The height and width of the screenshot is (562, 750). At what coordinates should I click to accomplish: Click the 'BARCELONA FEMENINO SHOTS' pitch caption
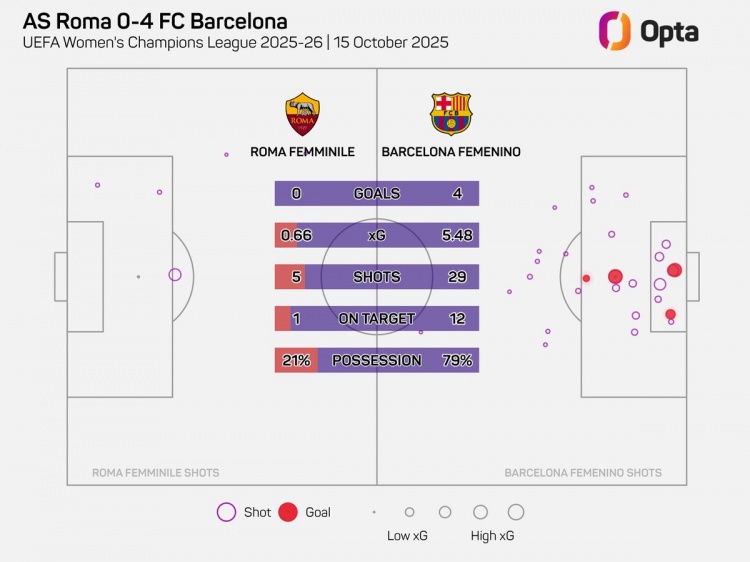583,473
